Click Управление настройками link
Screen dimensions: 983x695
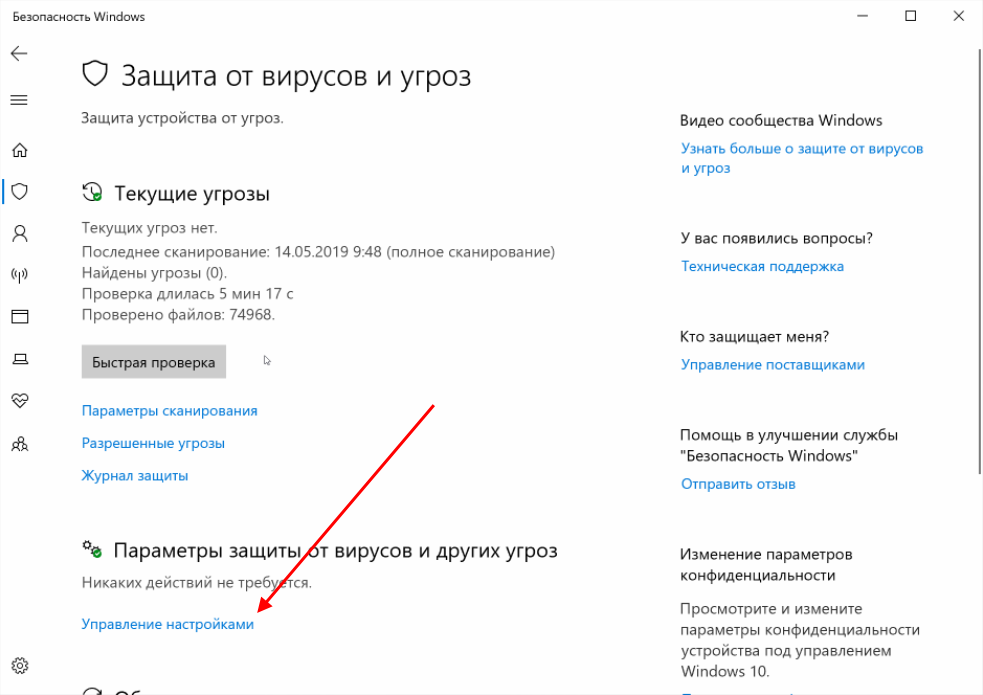click(x=167, y=624)
